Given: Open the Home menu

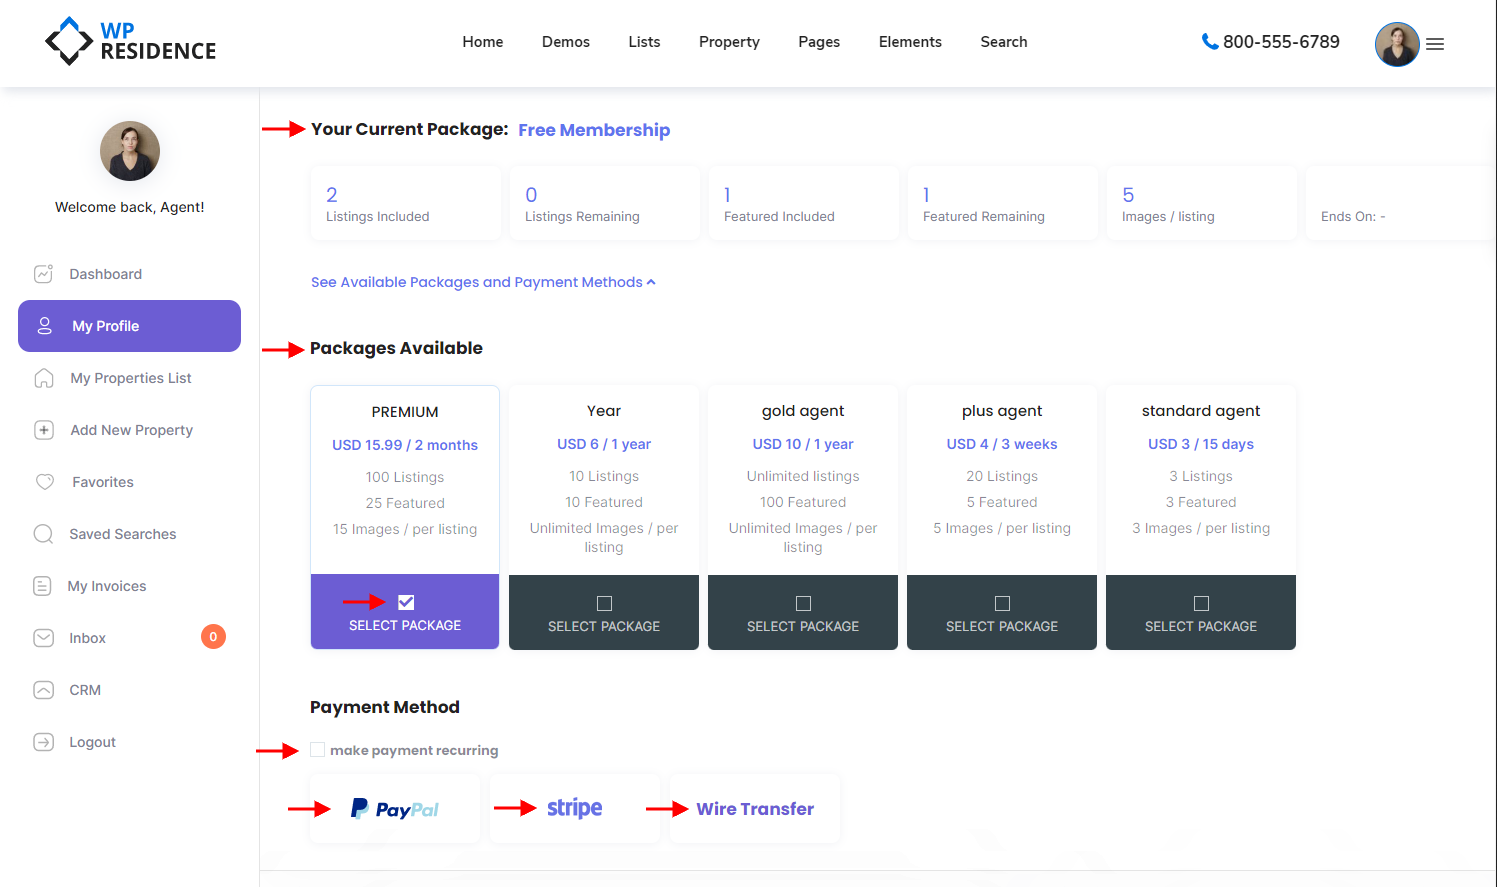Looking at the screenshot, I should tap(483, 42).
